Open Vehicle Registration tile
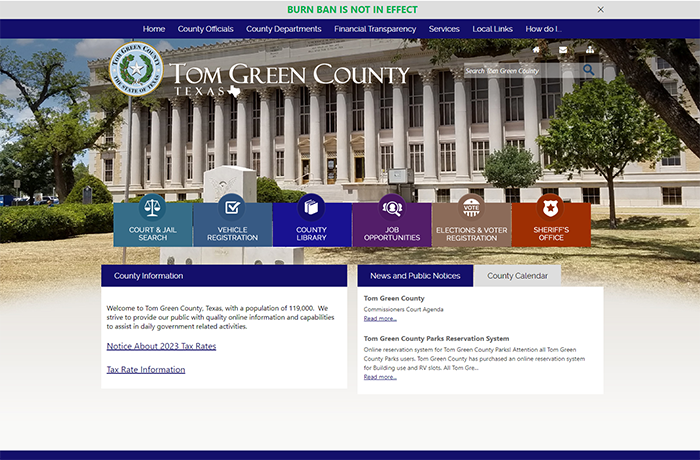This screenshot has height=460, width=700. coord(232,225)
